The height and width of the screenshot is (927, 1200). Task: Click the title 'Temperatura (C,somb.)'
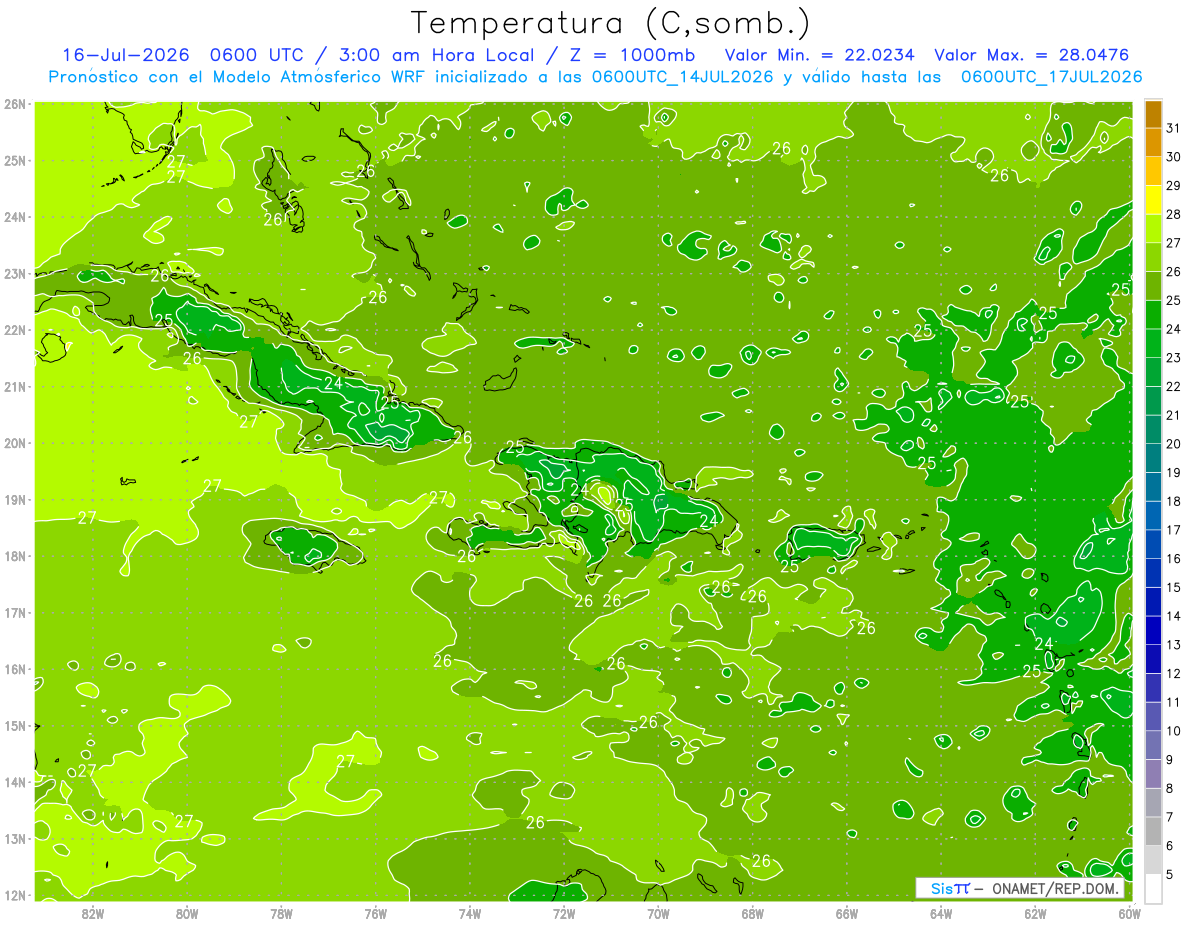(610, 23)
